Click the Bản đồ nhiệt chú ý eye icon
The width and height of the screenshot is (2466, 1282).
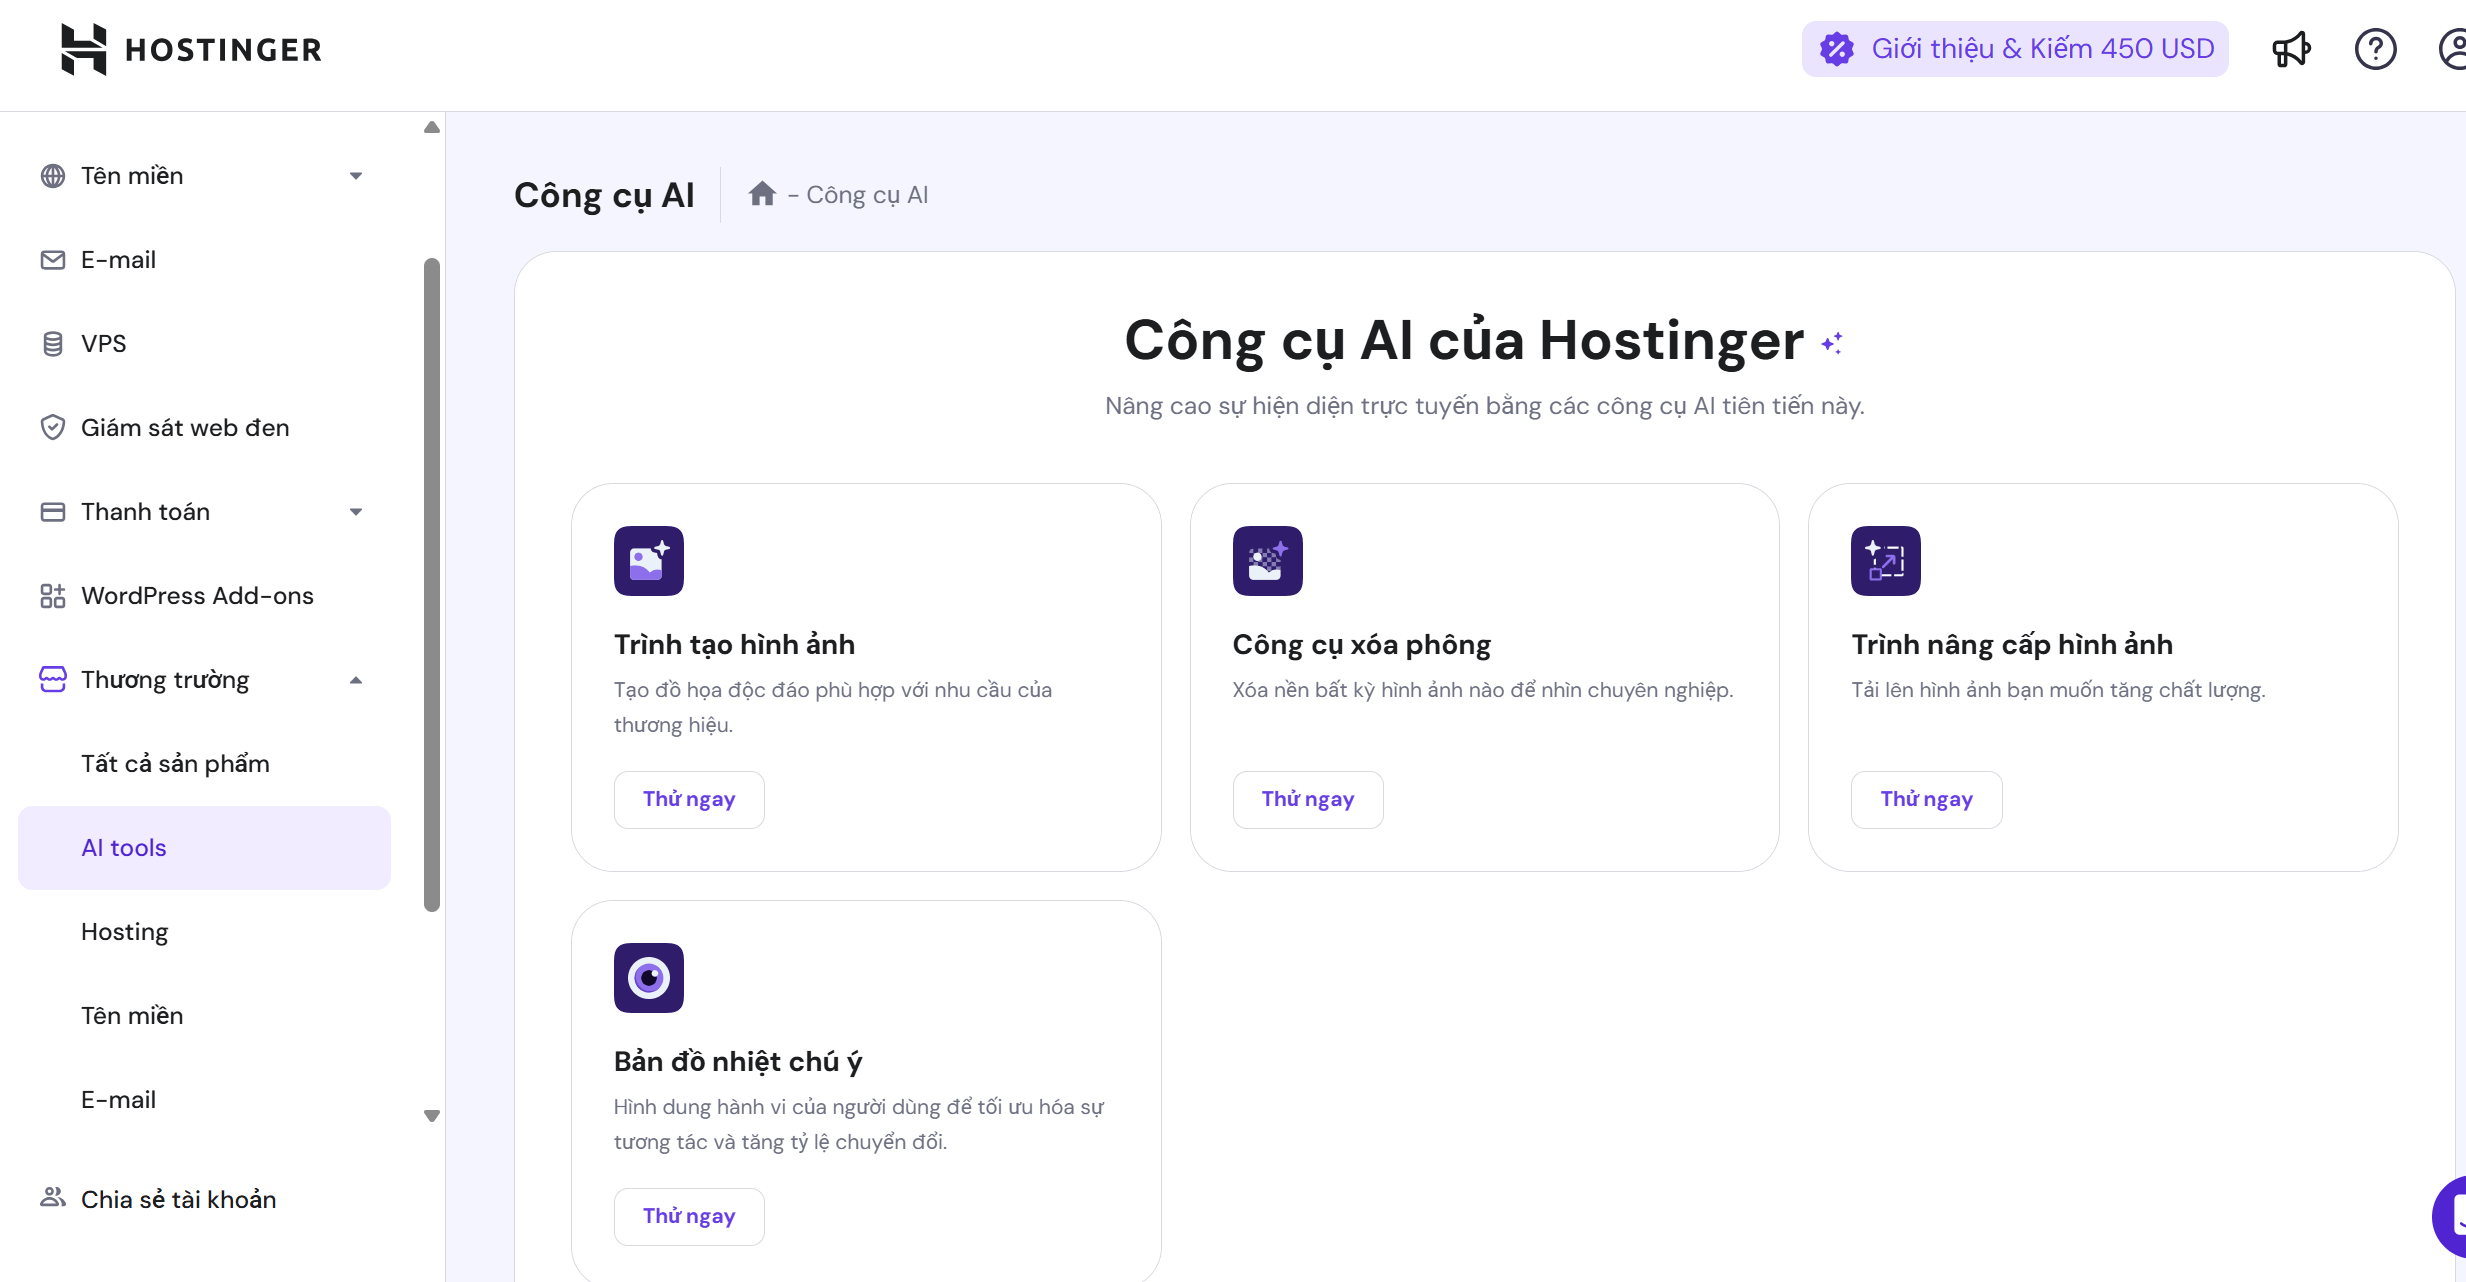pos(649,978)
